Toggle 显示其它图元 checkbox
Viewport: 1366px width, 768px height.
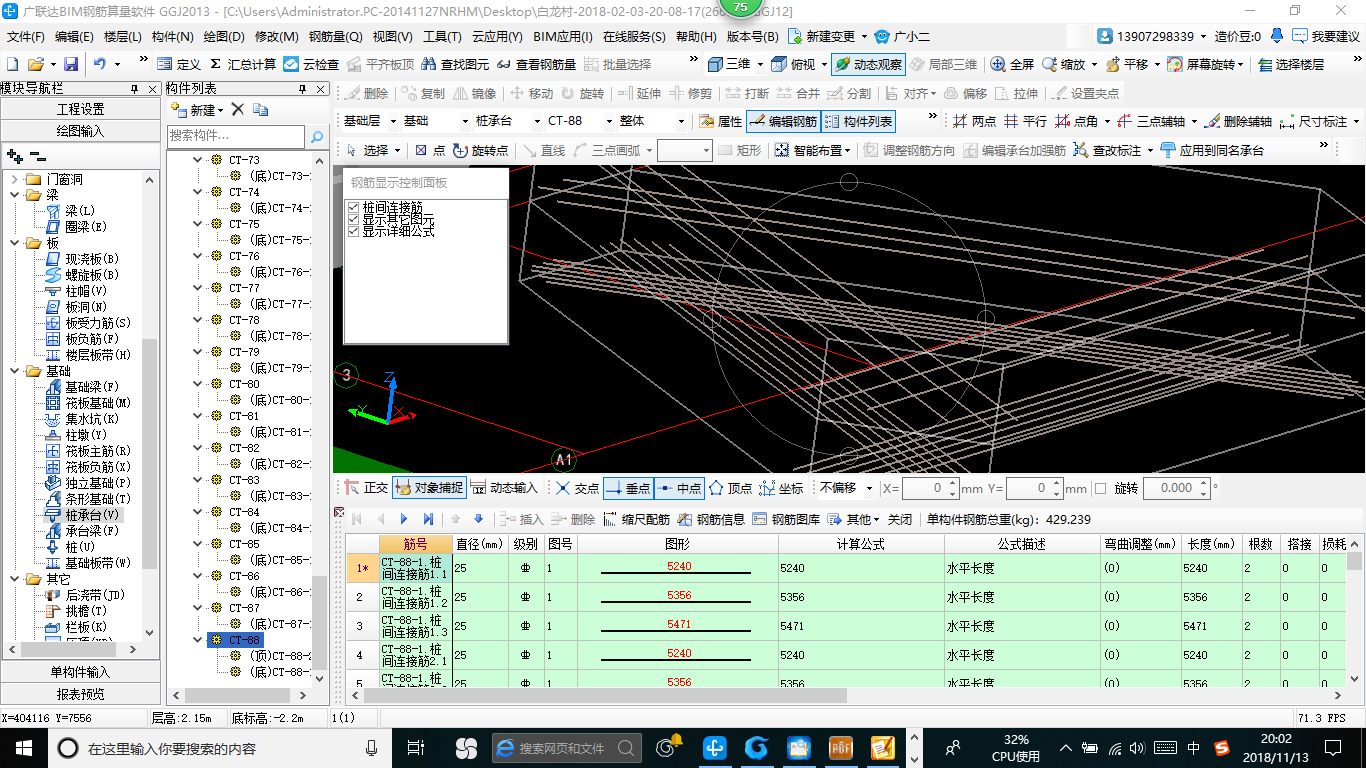click(353, 220)
